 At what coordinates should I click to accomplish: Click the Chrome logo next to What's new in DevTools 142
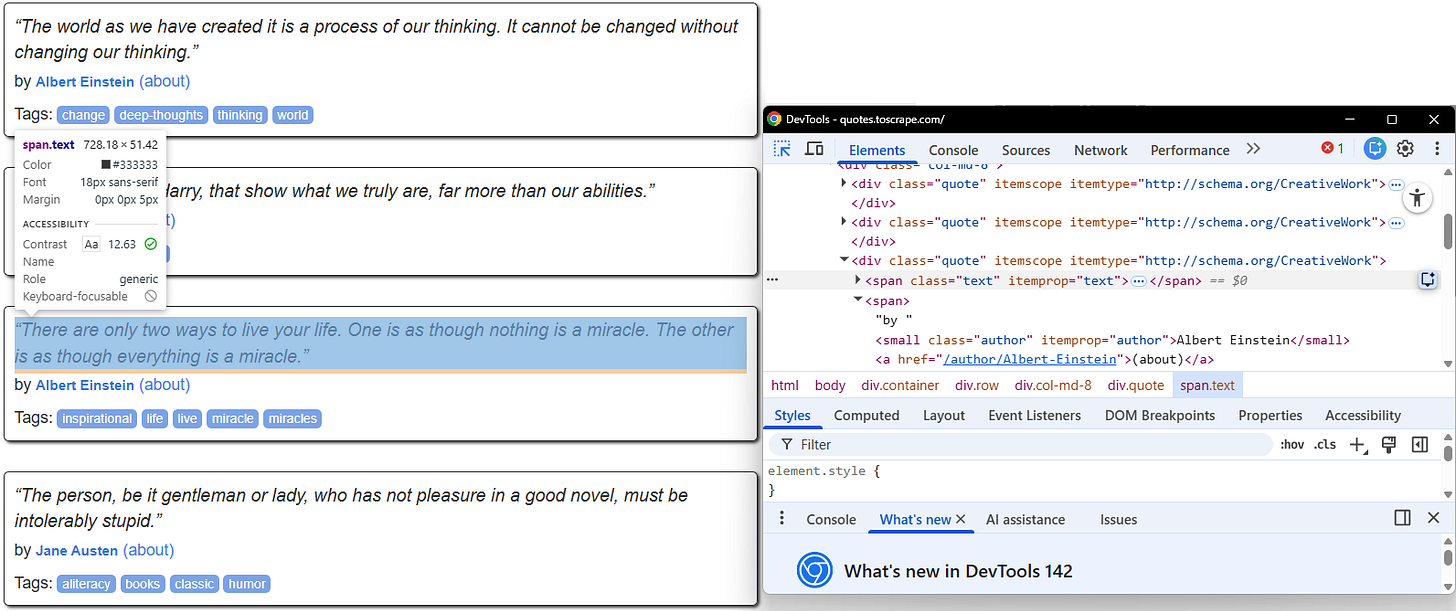pyautogui.click(x=815, y=571)
